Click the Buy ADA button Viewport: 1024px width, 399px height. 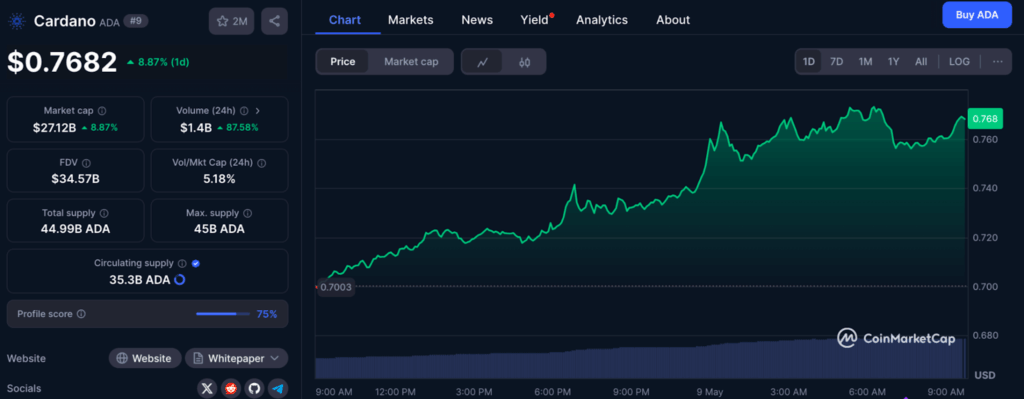(977, 15)
